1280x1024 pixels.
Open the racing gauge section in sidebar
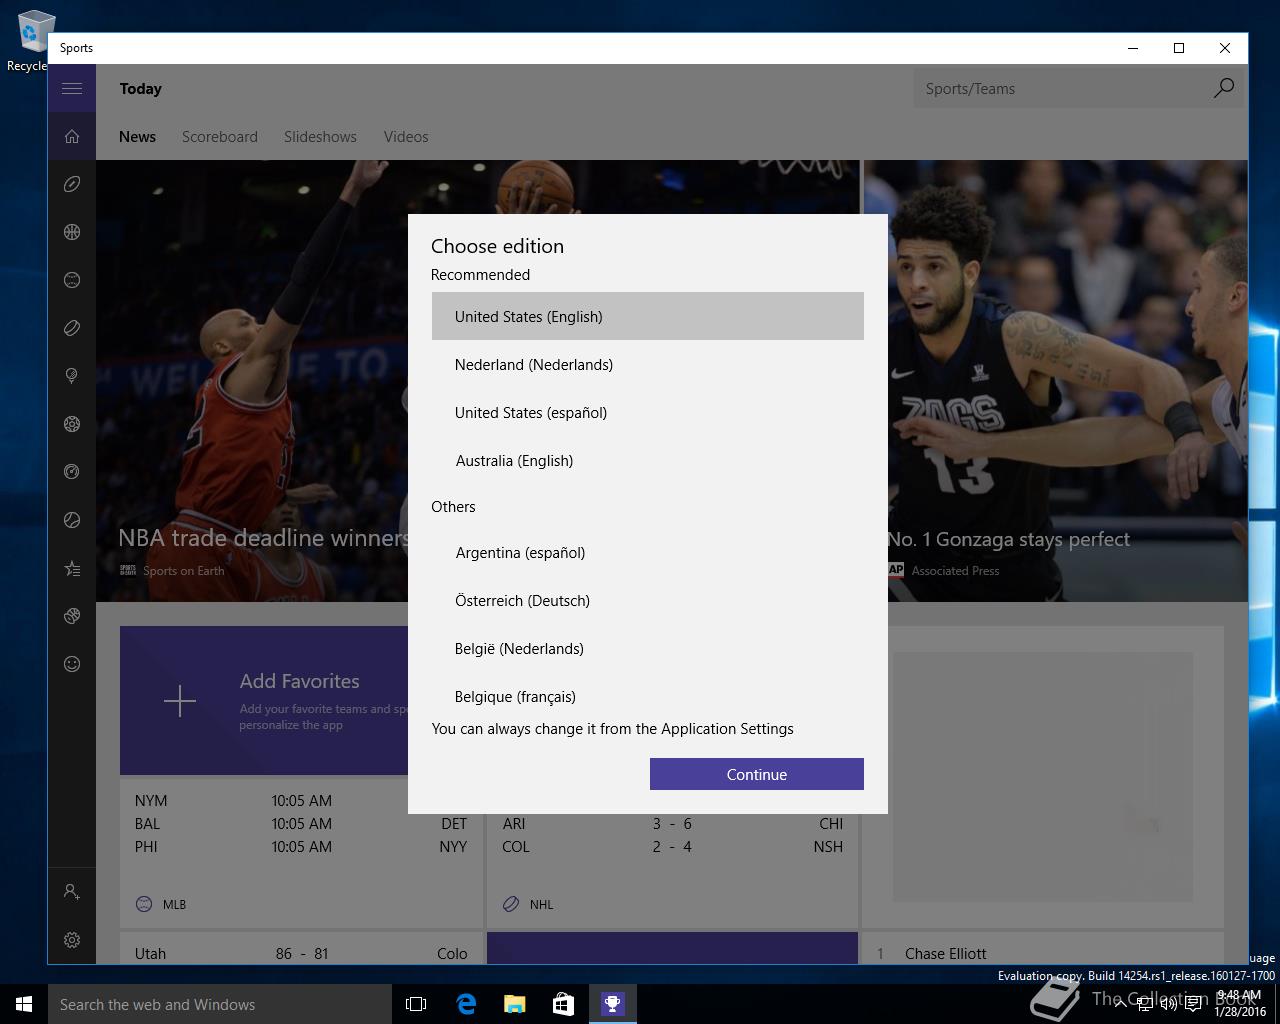point(72,472)
